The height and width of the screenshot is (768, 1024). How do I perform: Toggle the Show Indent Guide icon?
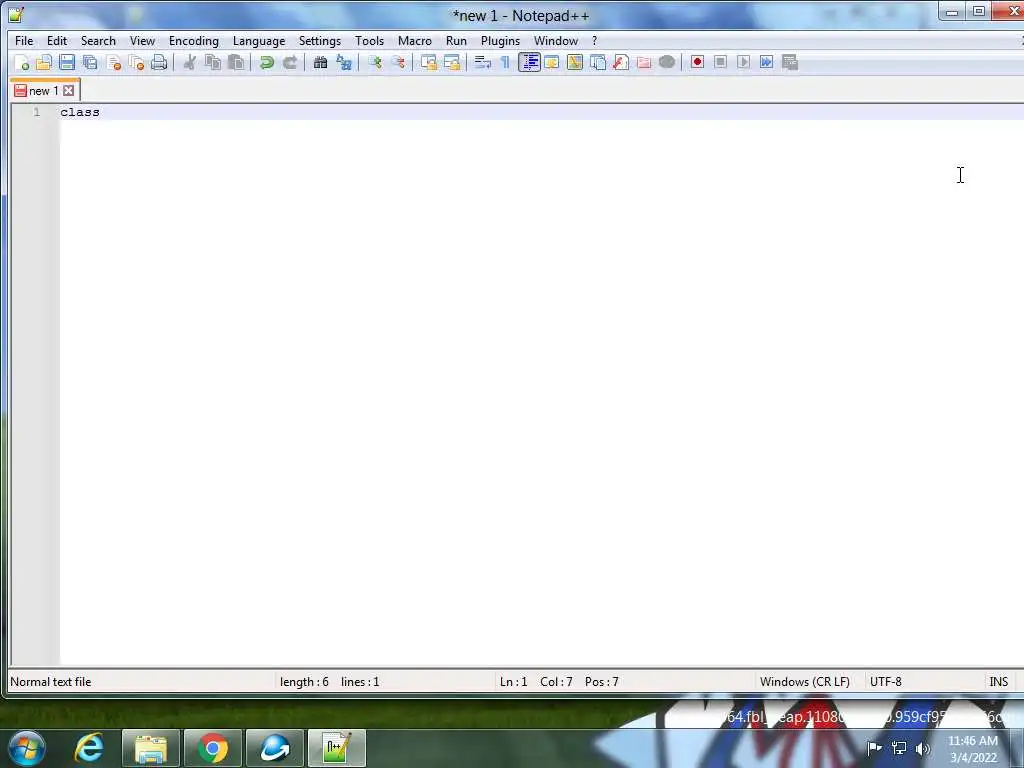529,63
